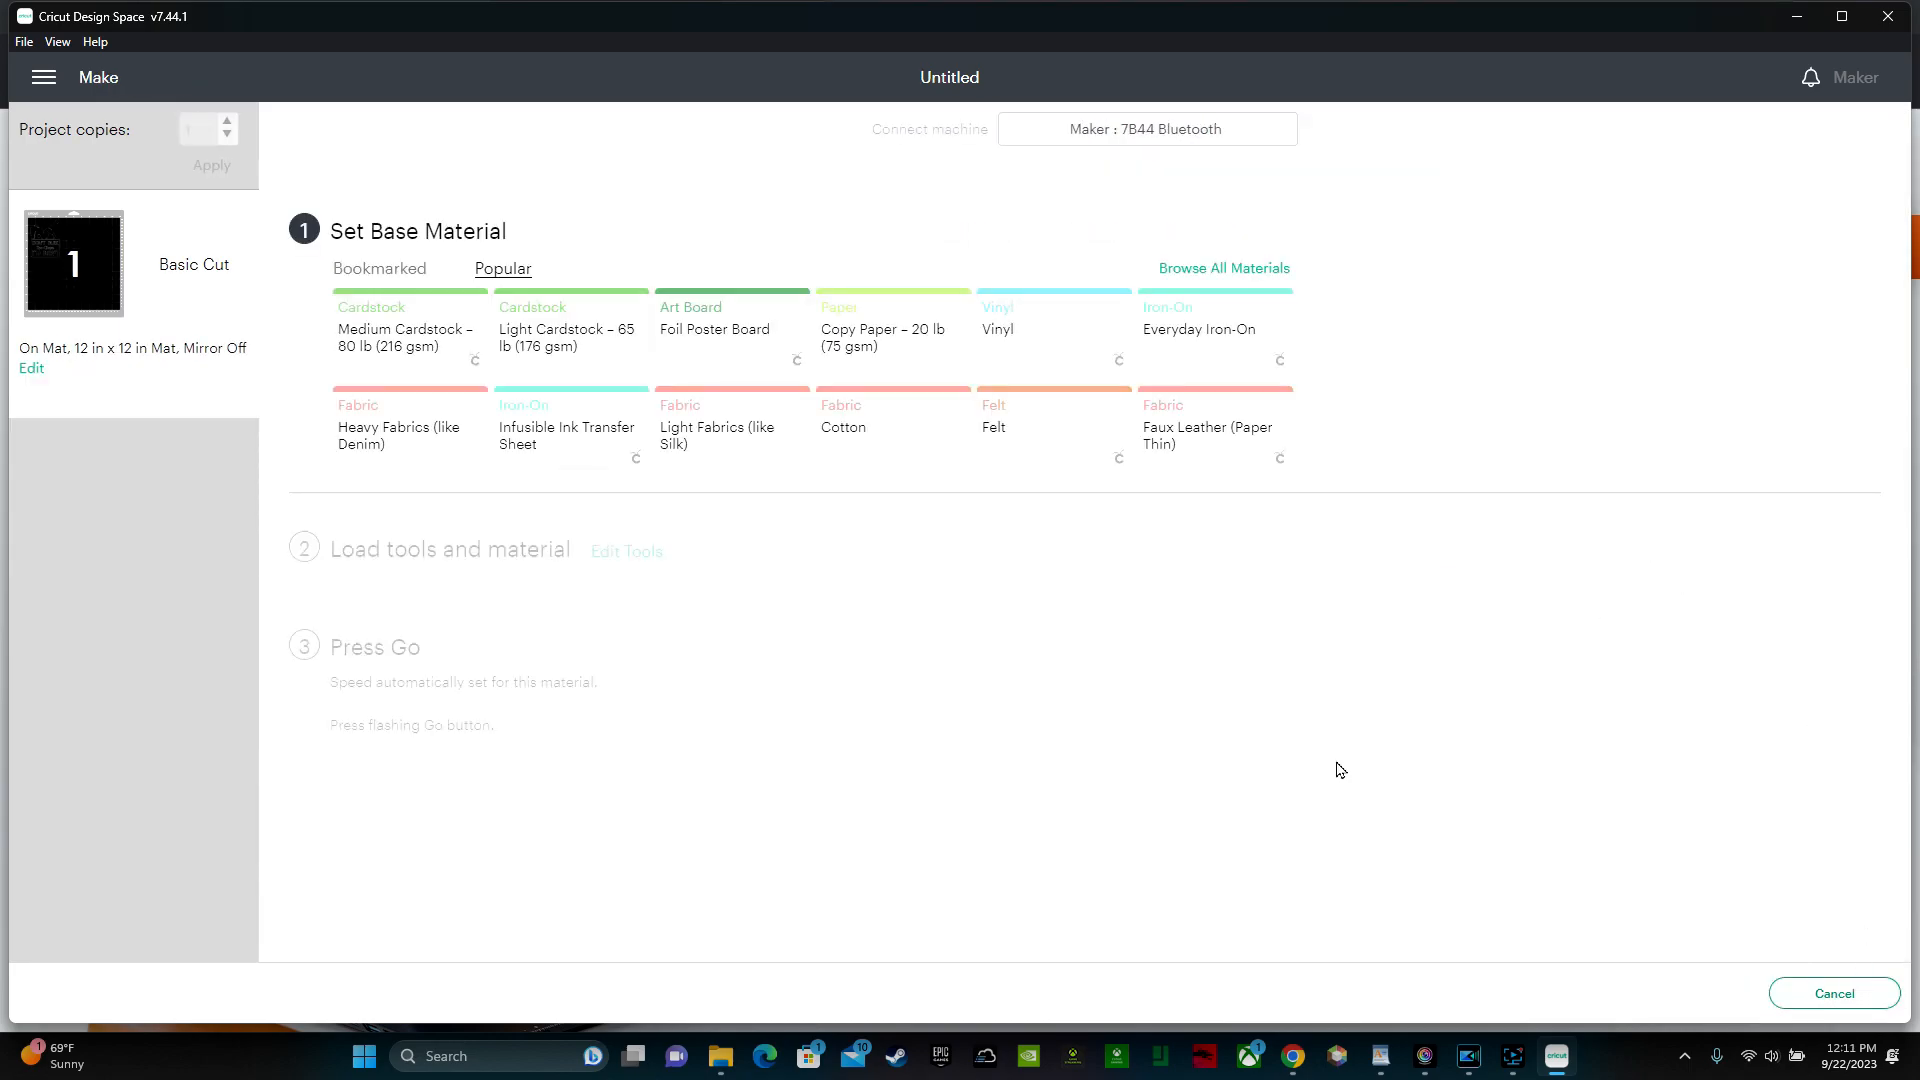The width and height of the screenshot is (1920, 1080).
Task: Decrement project copies stepper down
Action: (227, 135)
